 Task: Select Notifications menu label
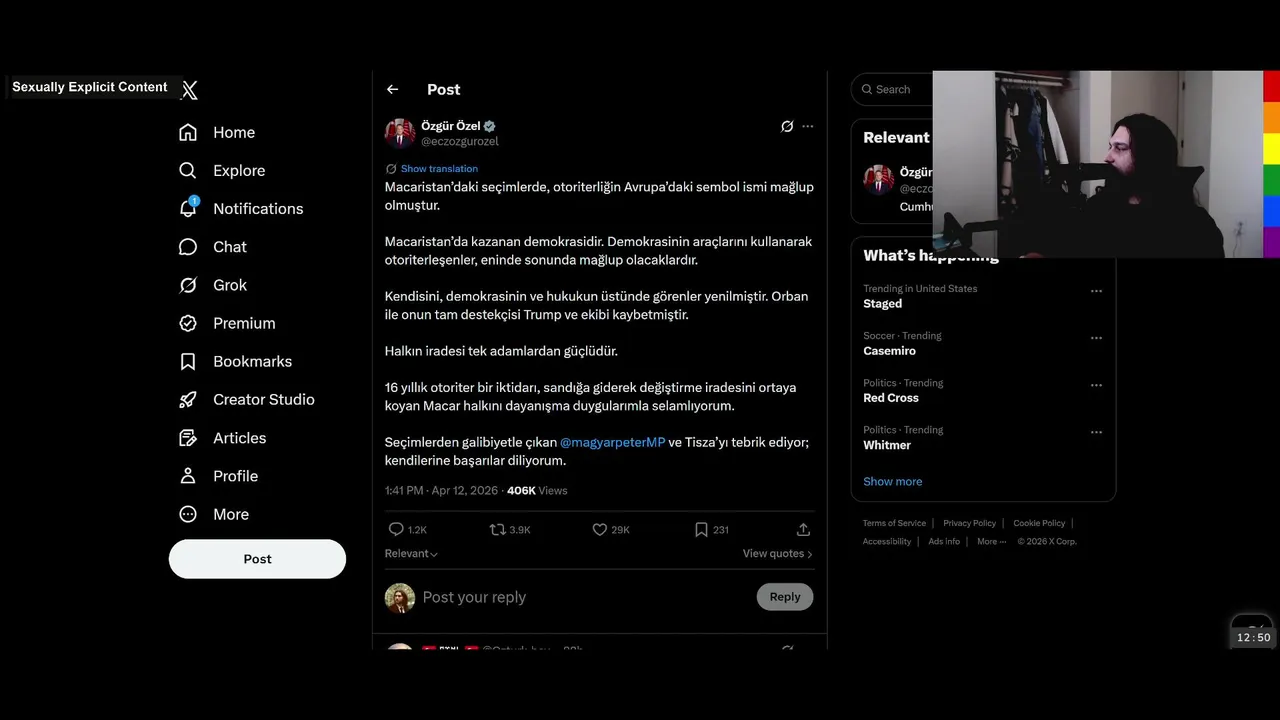pyautogui.click(x=258, y=208)
